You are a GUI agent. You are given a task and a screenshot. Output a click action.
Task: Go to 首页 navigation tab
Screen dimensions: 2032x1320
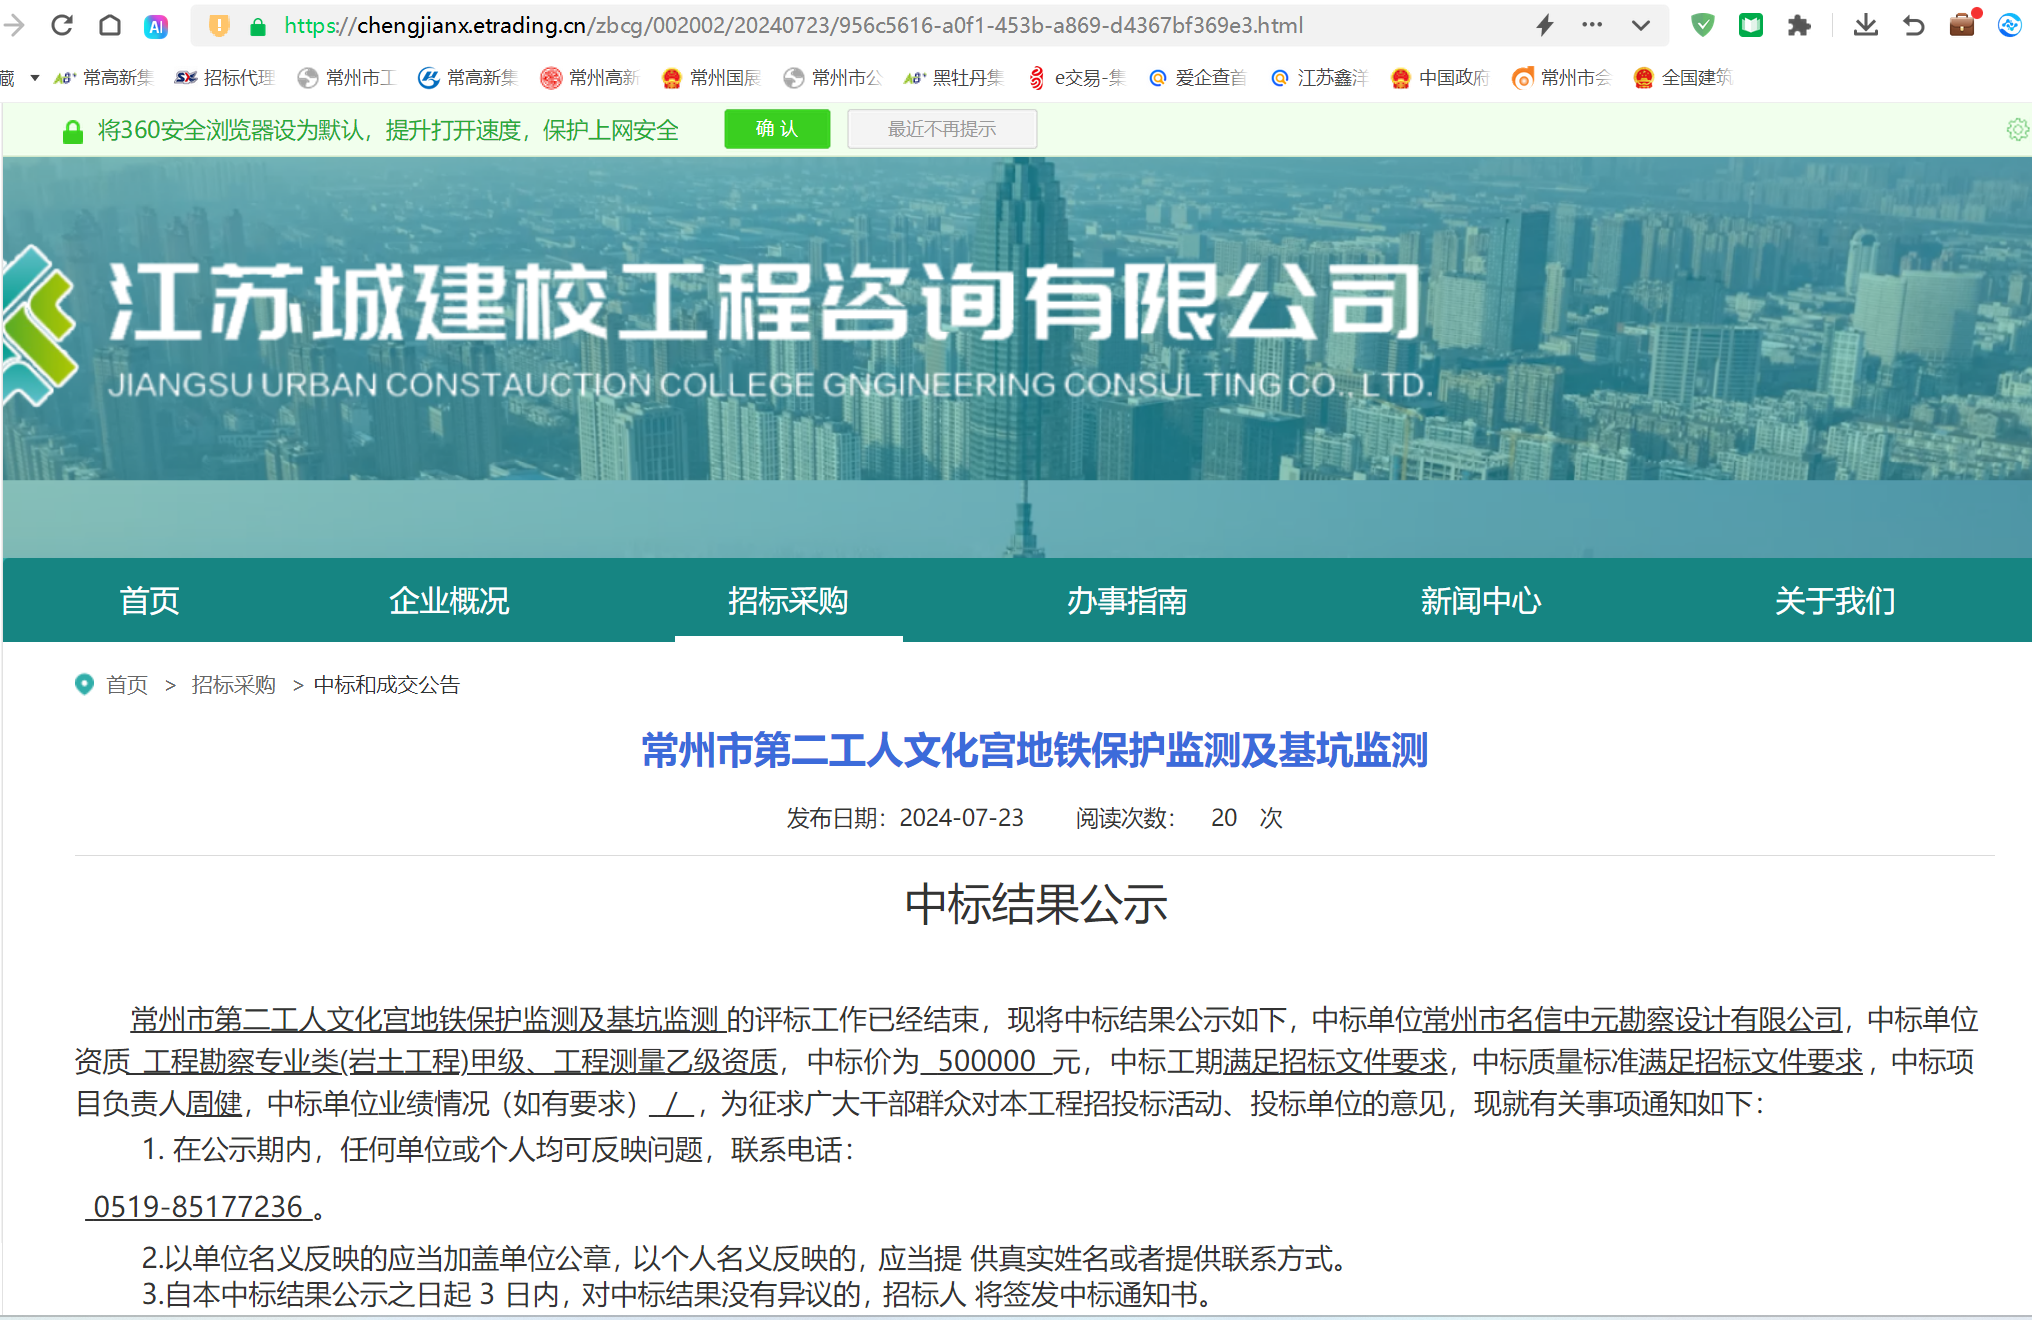coord(149,600)
